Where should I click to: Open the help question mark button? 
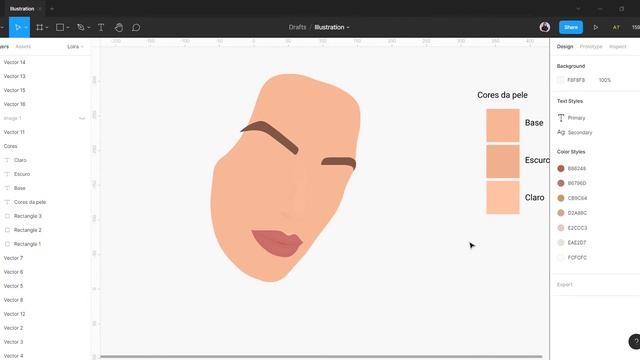click(x=635, y=342)
